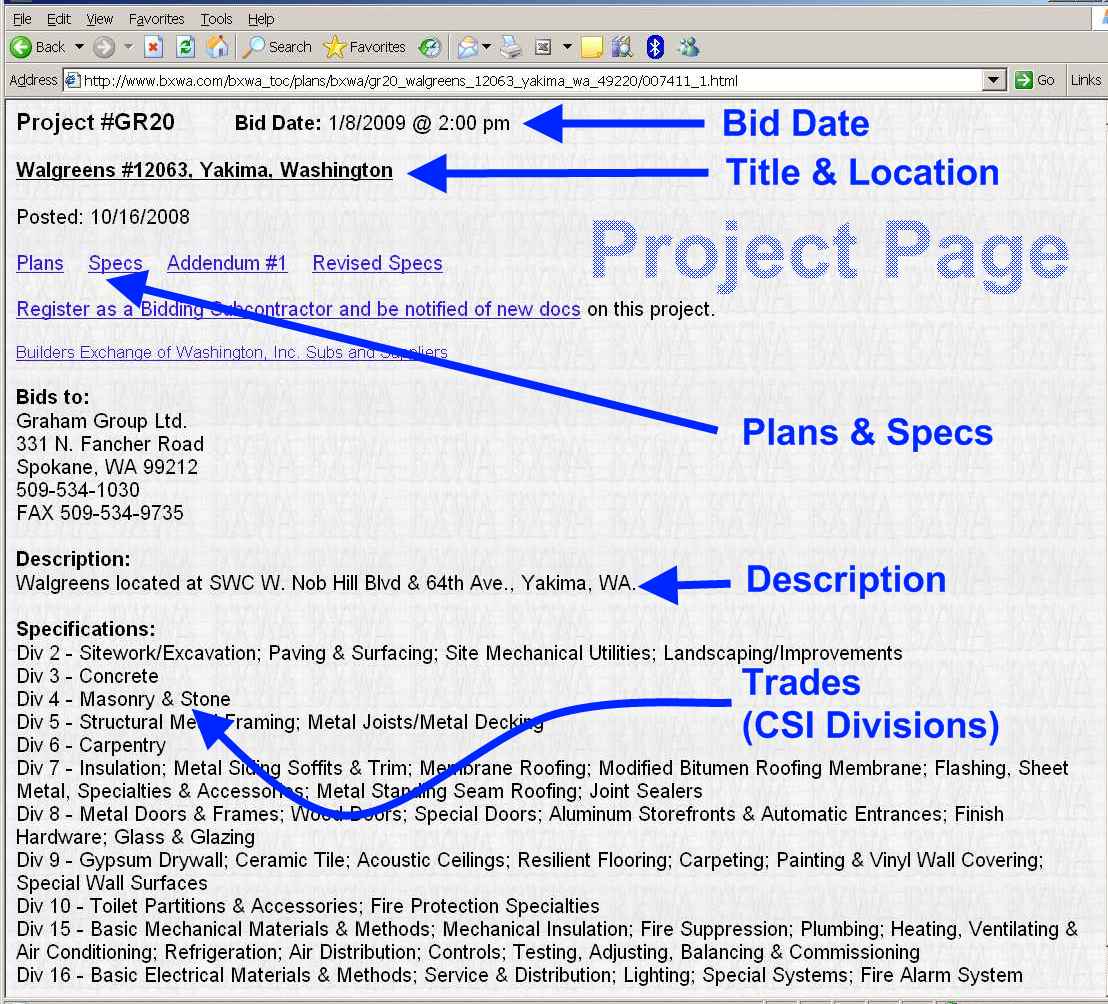
Task: Open the Revised Specs link
Action: pyautogui.click(x=377, y=264)
